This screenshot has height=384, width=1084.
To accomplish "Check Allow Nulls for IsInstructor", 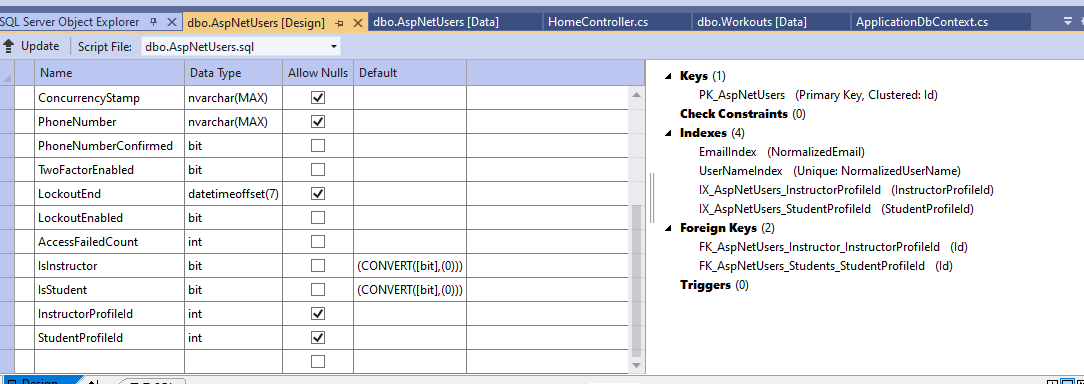I will coord(318,266).
